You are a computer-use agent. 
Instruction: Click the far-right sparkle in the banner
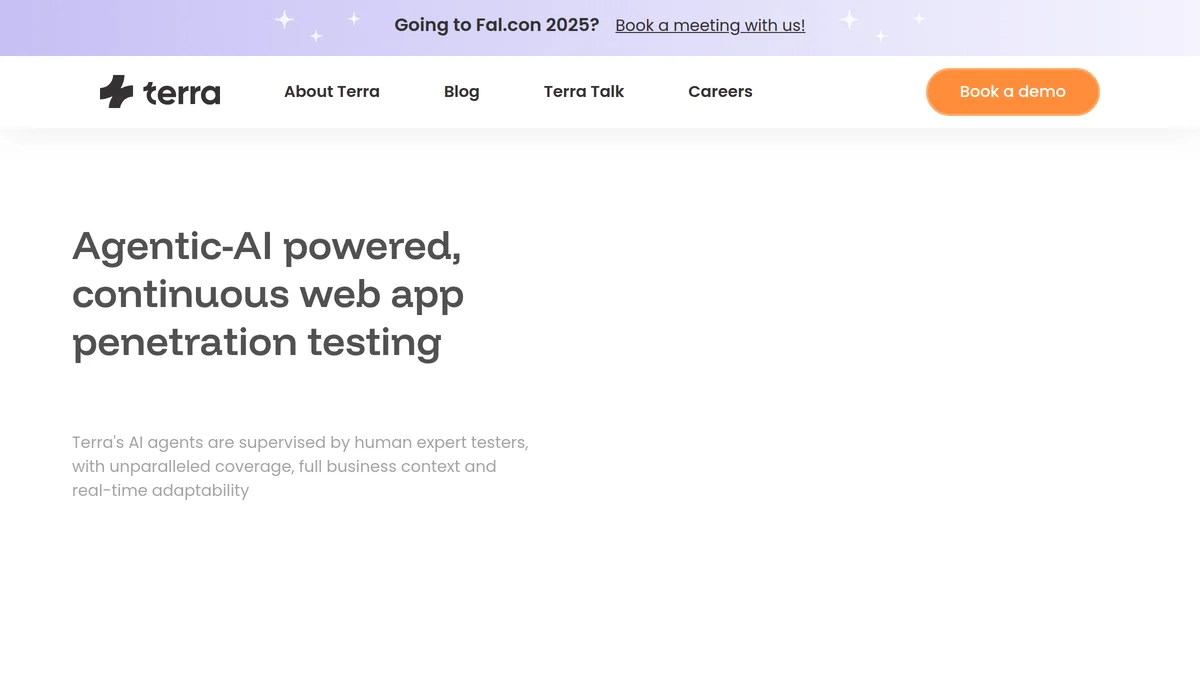tap(918, 18)
